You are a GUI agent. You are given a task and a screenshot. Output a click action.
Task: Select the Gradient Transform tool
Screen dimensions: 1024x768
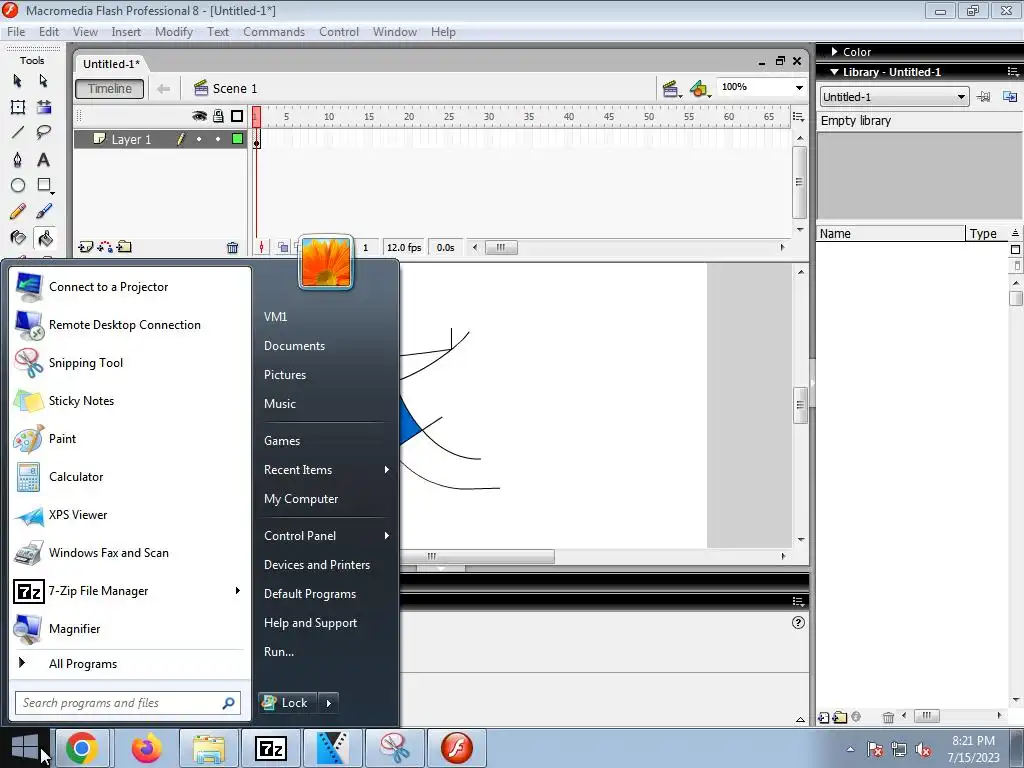(x=44, y=107)
